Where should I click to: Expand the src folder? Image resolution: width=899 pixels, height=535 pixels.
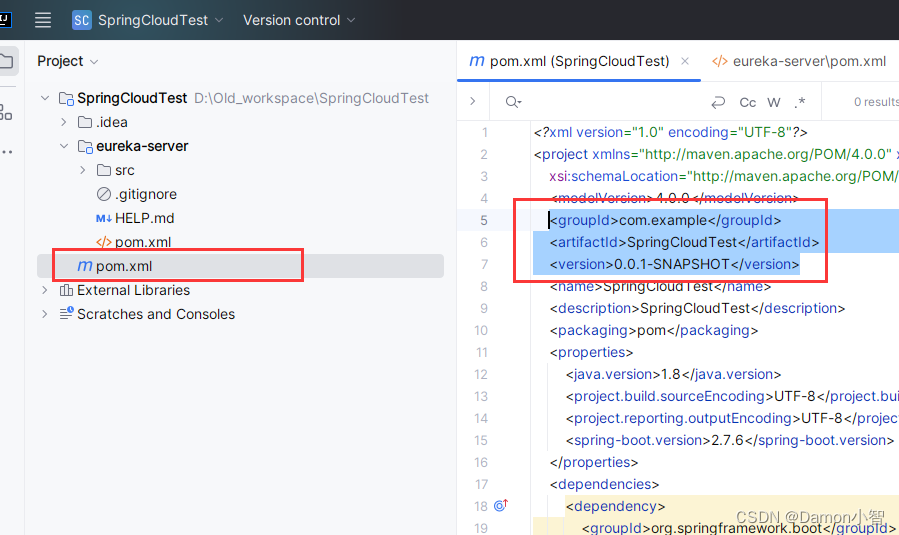83,170
